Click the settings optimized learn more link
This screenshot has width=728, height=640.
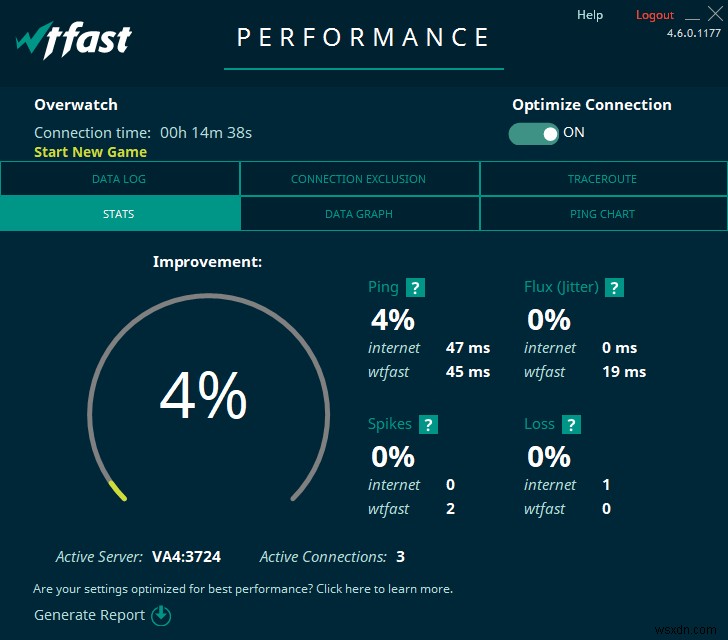point(242,589)
